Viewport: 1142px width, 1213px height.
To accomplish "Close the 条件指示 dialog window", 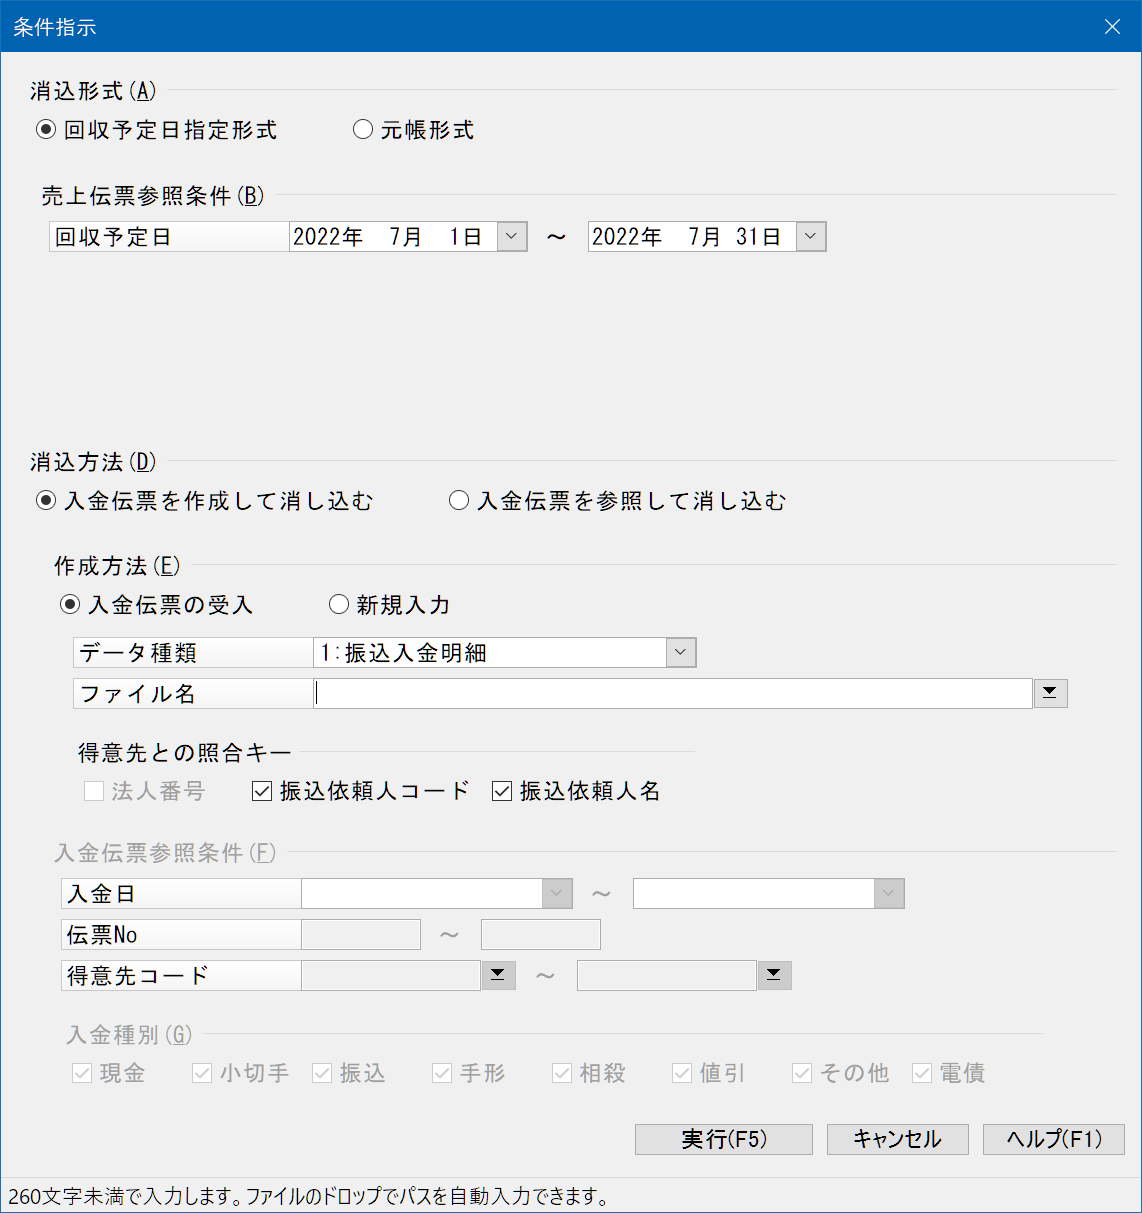I will [1112, 27].
